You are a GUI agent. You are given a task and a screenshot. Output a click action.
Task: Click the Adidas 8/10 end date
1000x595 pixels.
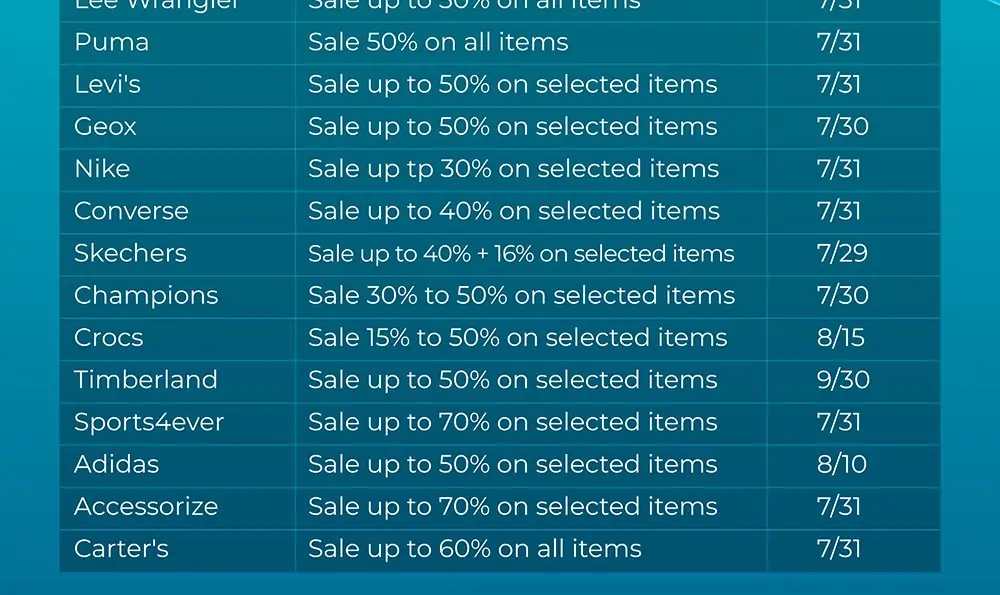click(x=842, y=464)
